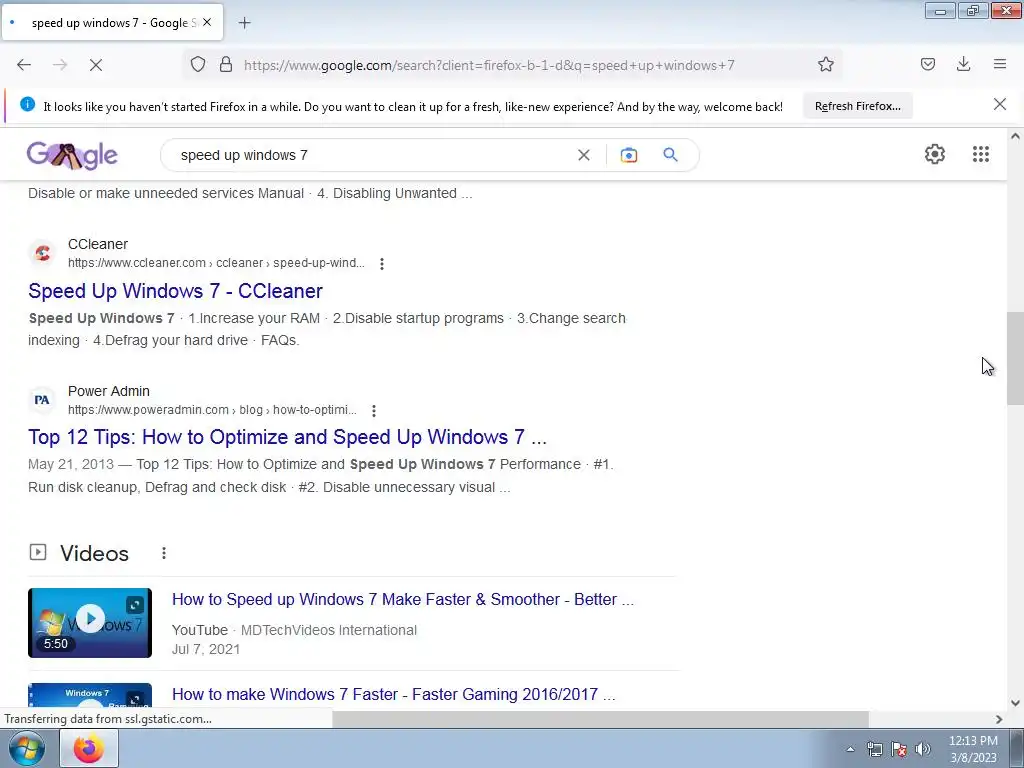This screenshot has height=768, width=1024.
Task: Clear the search box text
Action: [584, 155]
